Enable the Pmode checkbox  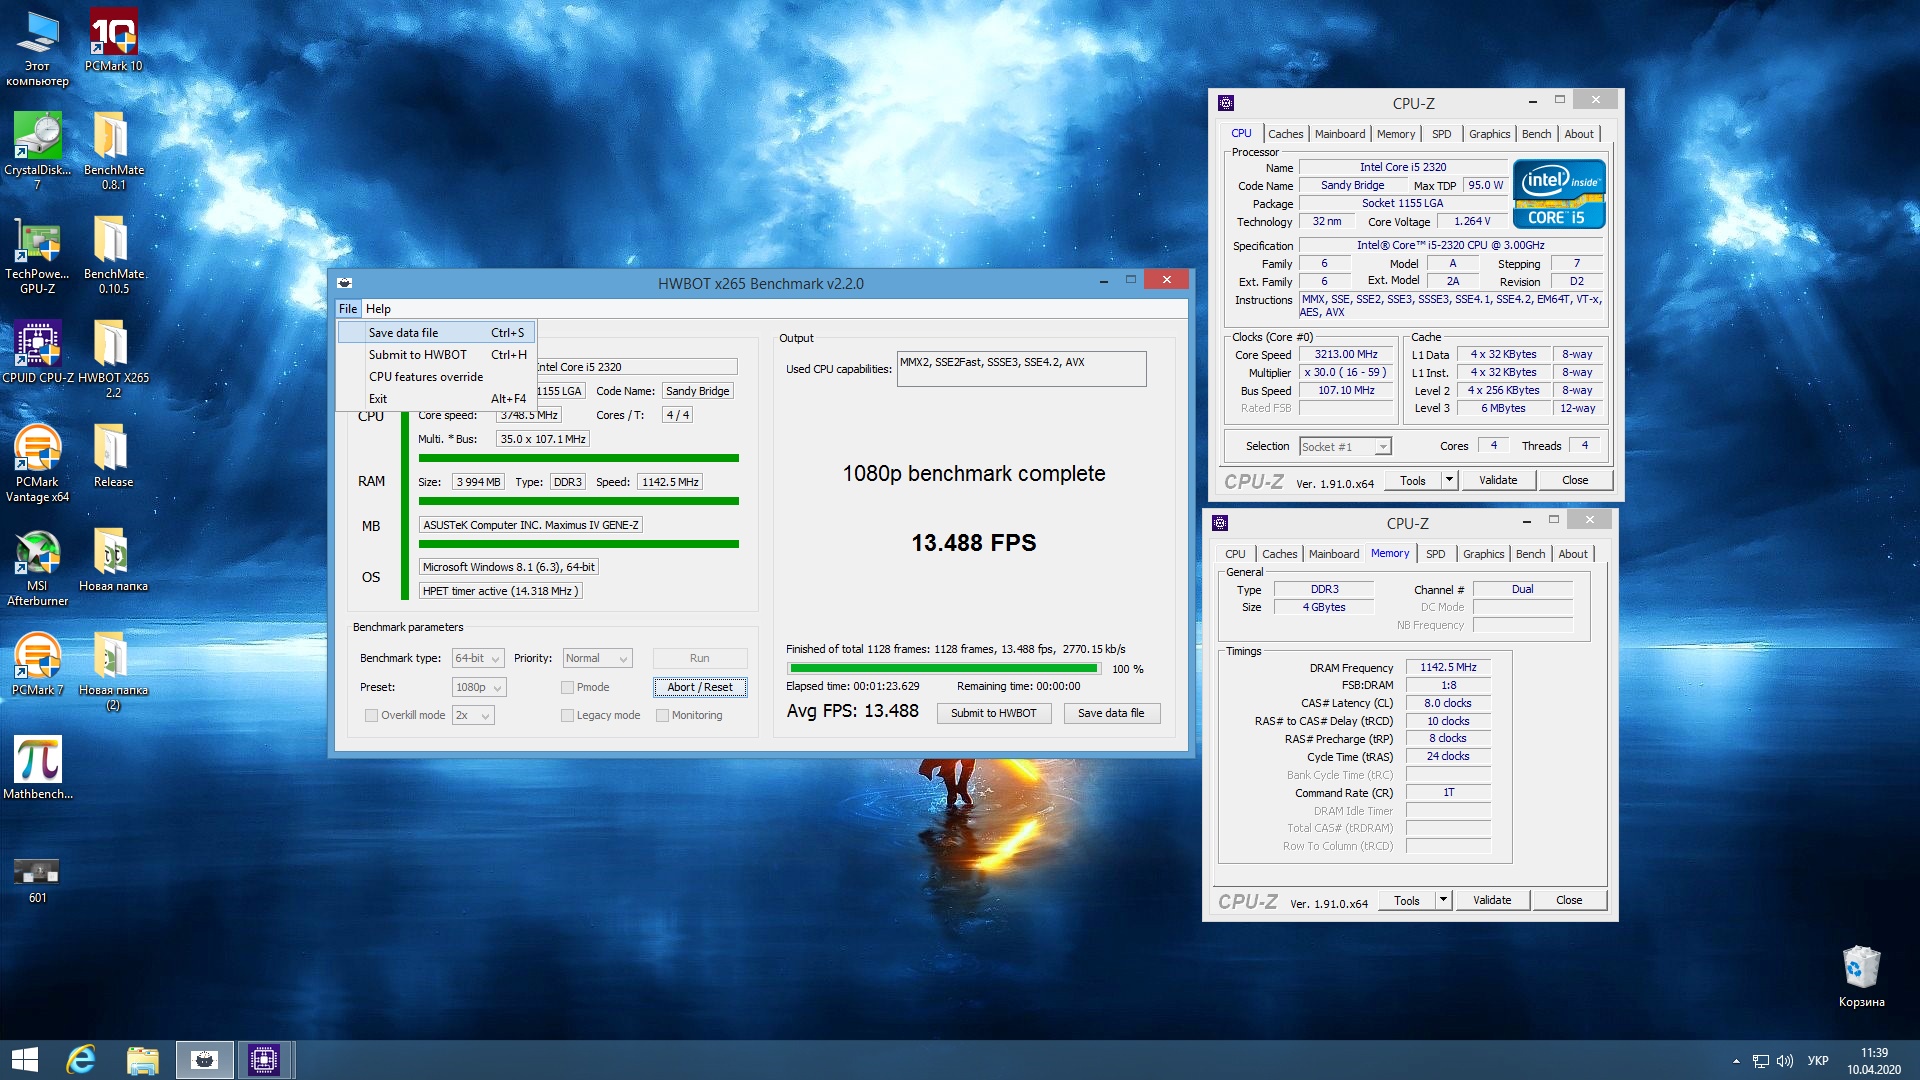pos(567,687)
